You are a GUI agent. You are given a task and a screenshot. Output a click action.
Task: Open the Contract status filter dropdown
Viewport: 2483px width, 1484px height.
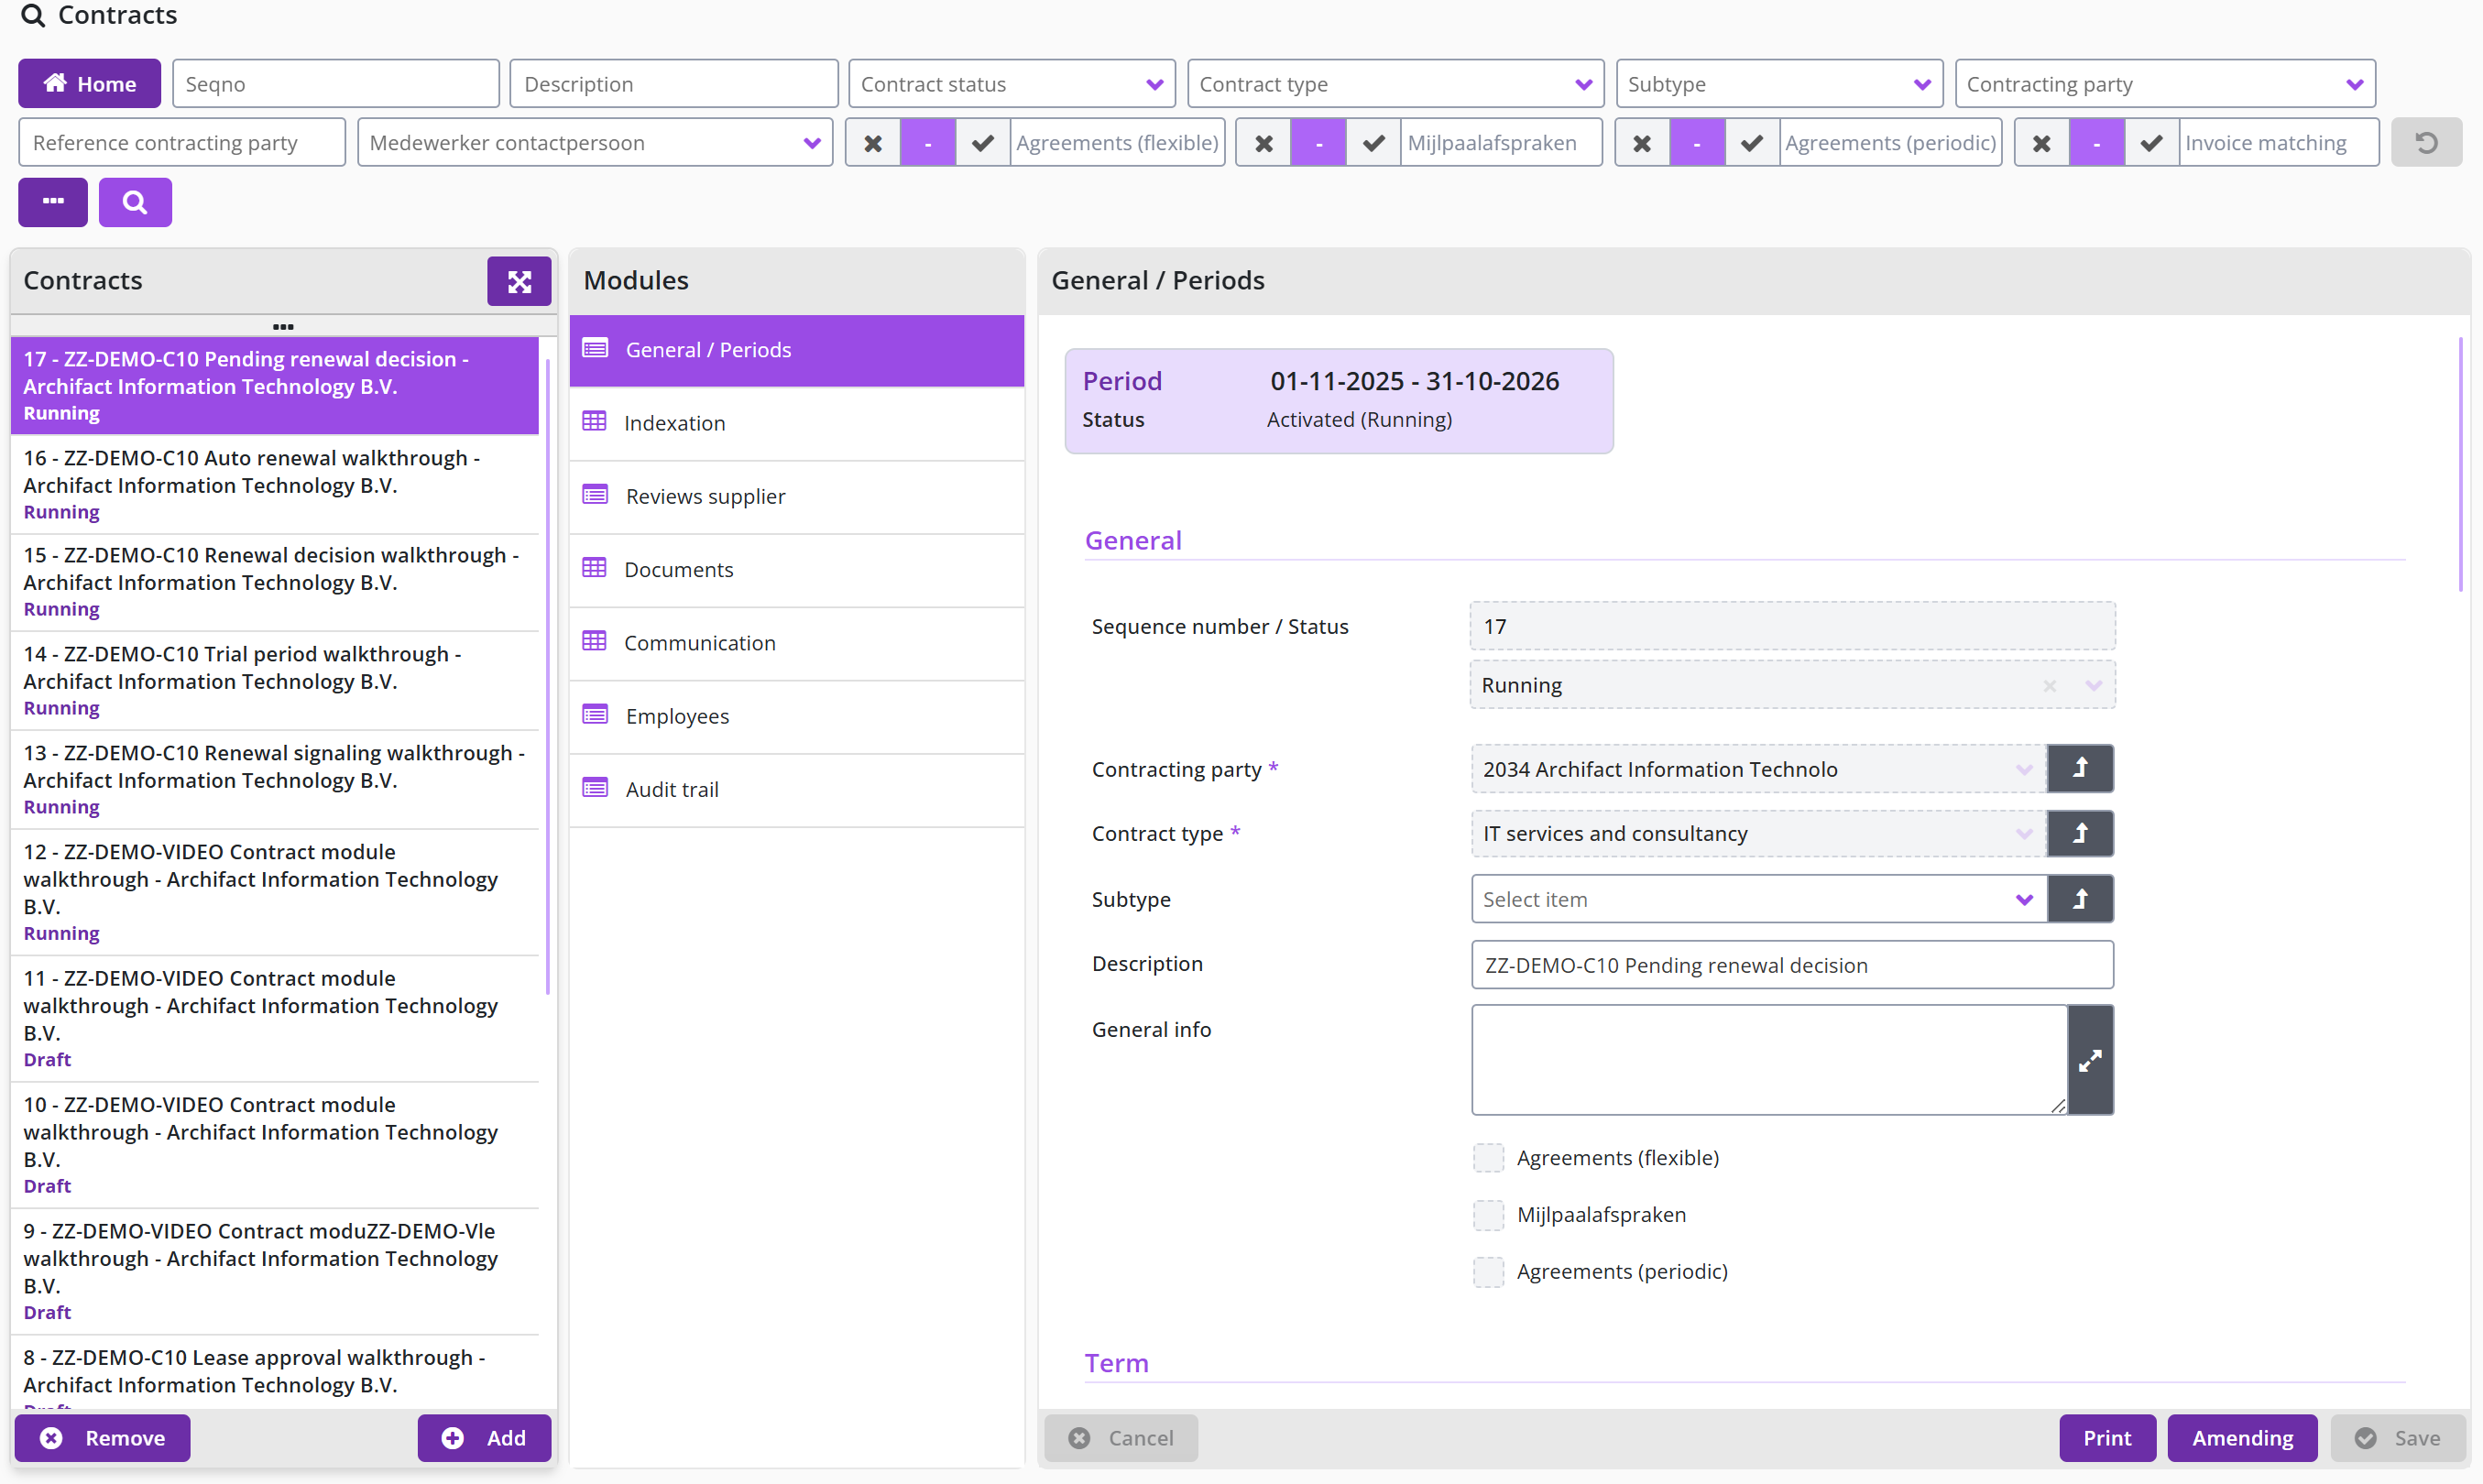click(x=1012, y=83)
